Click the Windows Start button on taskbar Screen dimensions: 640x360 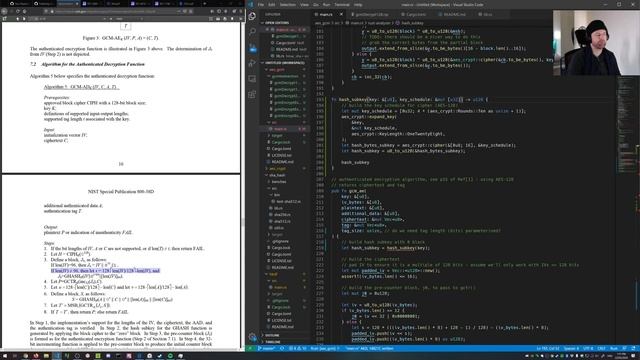point(4,356)
